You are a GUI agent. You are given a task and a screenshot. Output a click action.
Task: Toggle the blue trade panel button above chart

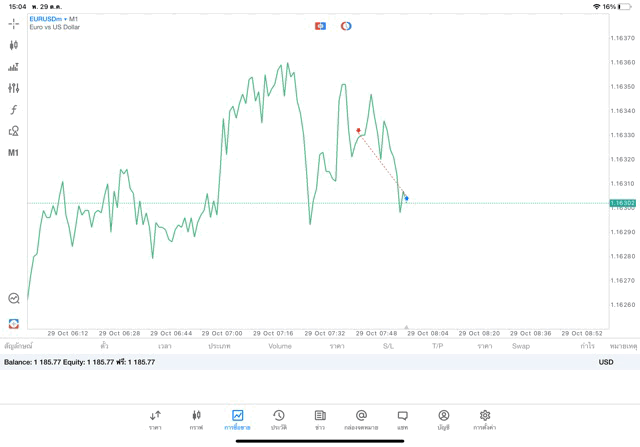[x=320, y=26]
